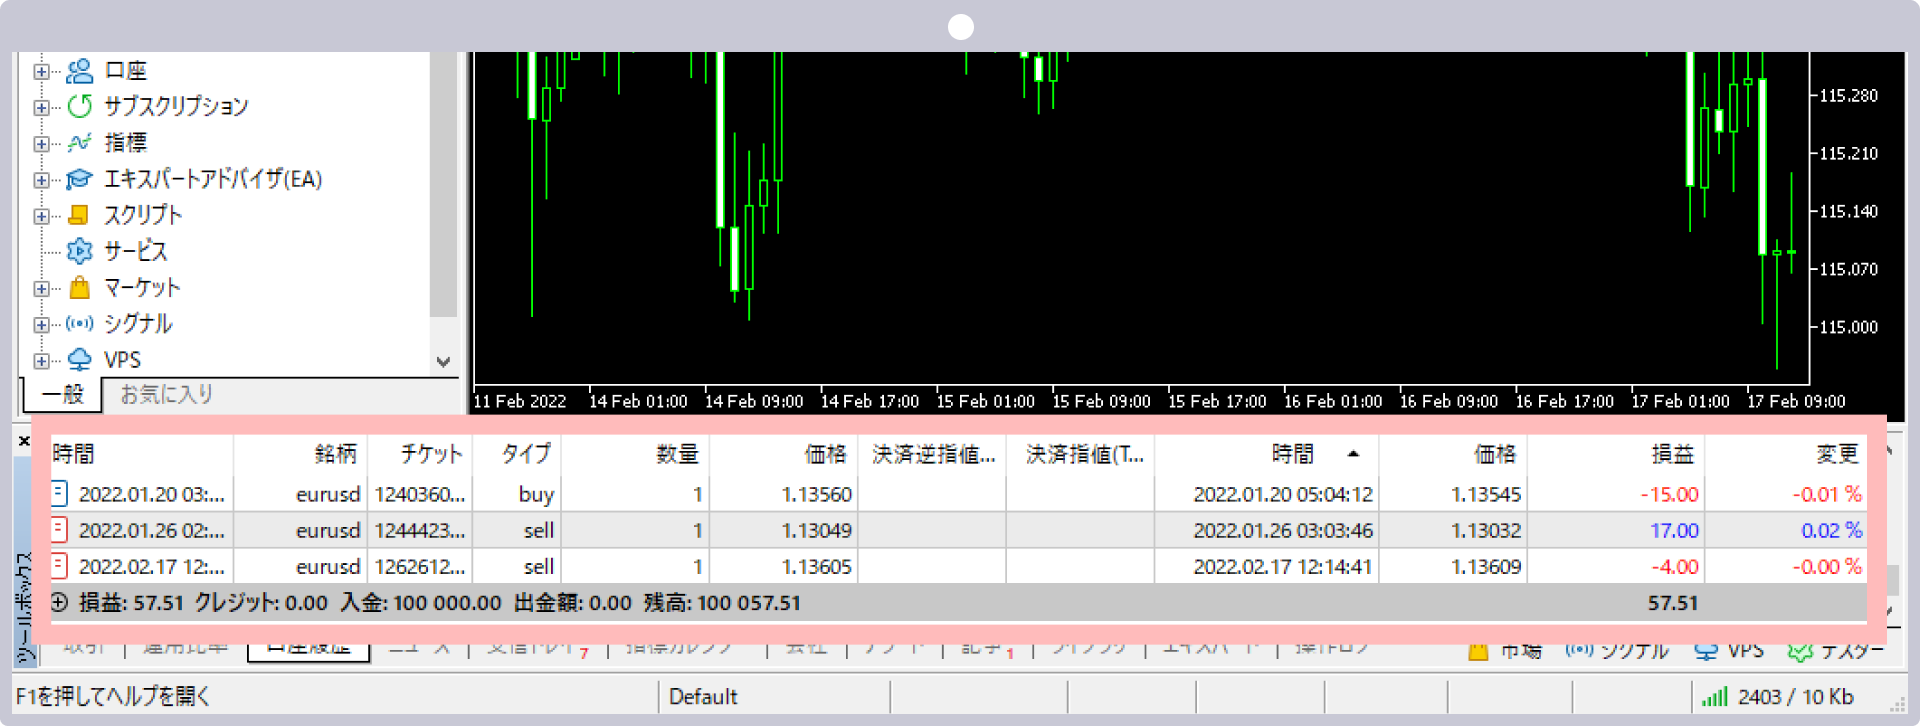
Task: Click the red sell icon on the 2022.02.17 row
Action: [59, 565]
